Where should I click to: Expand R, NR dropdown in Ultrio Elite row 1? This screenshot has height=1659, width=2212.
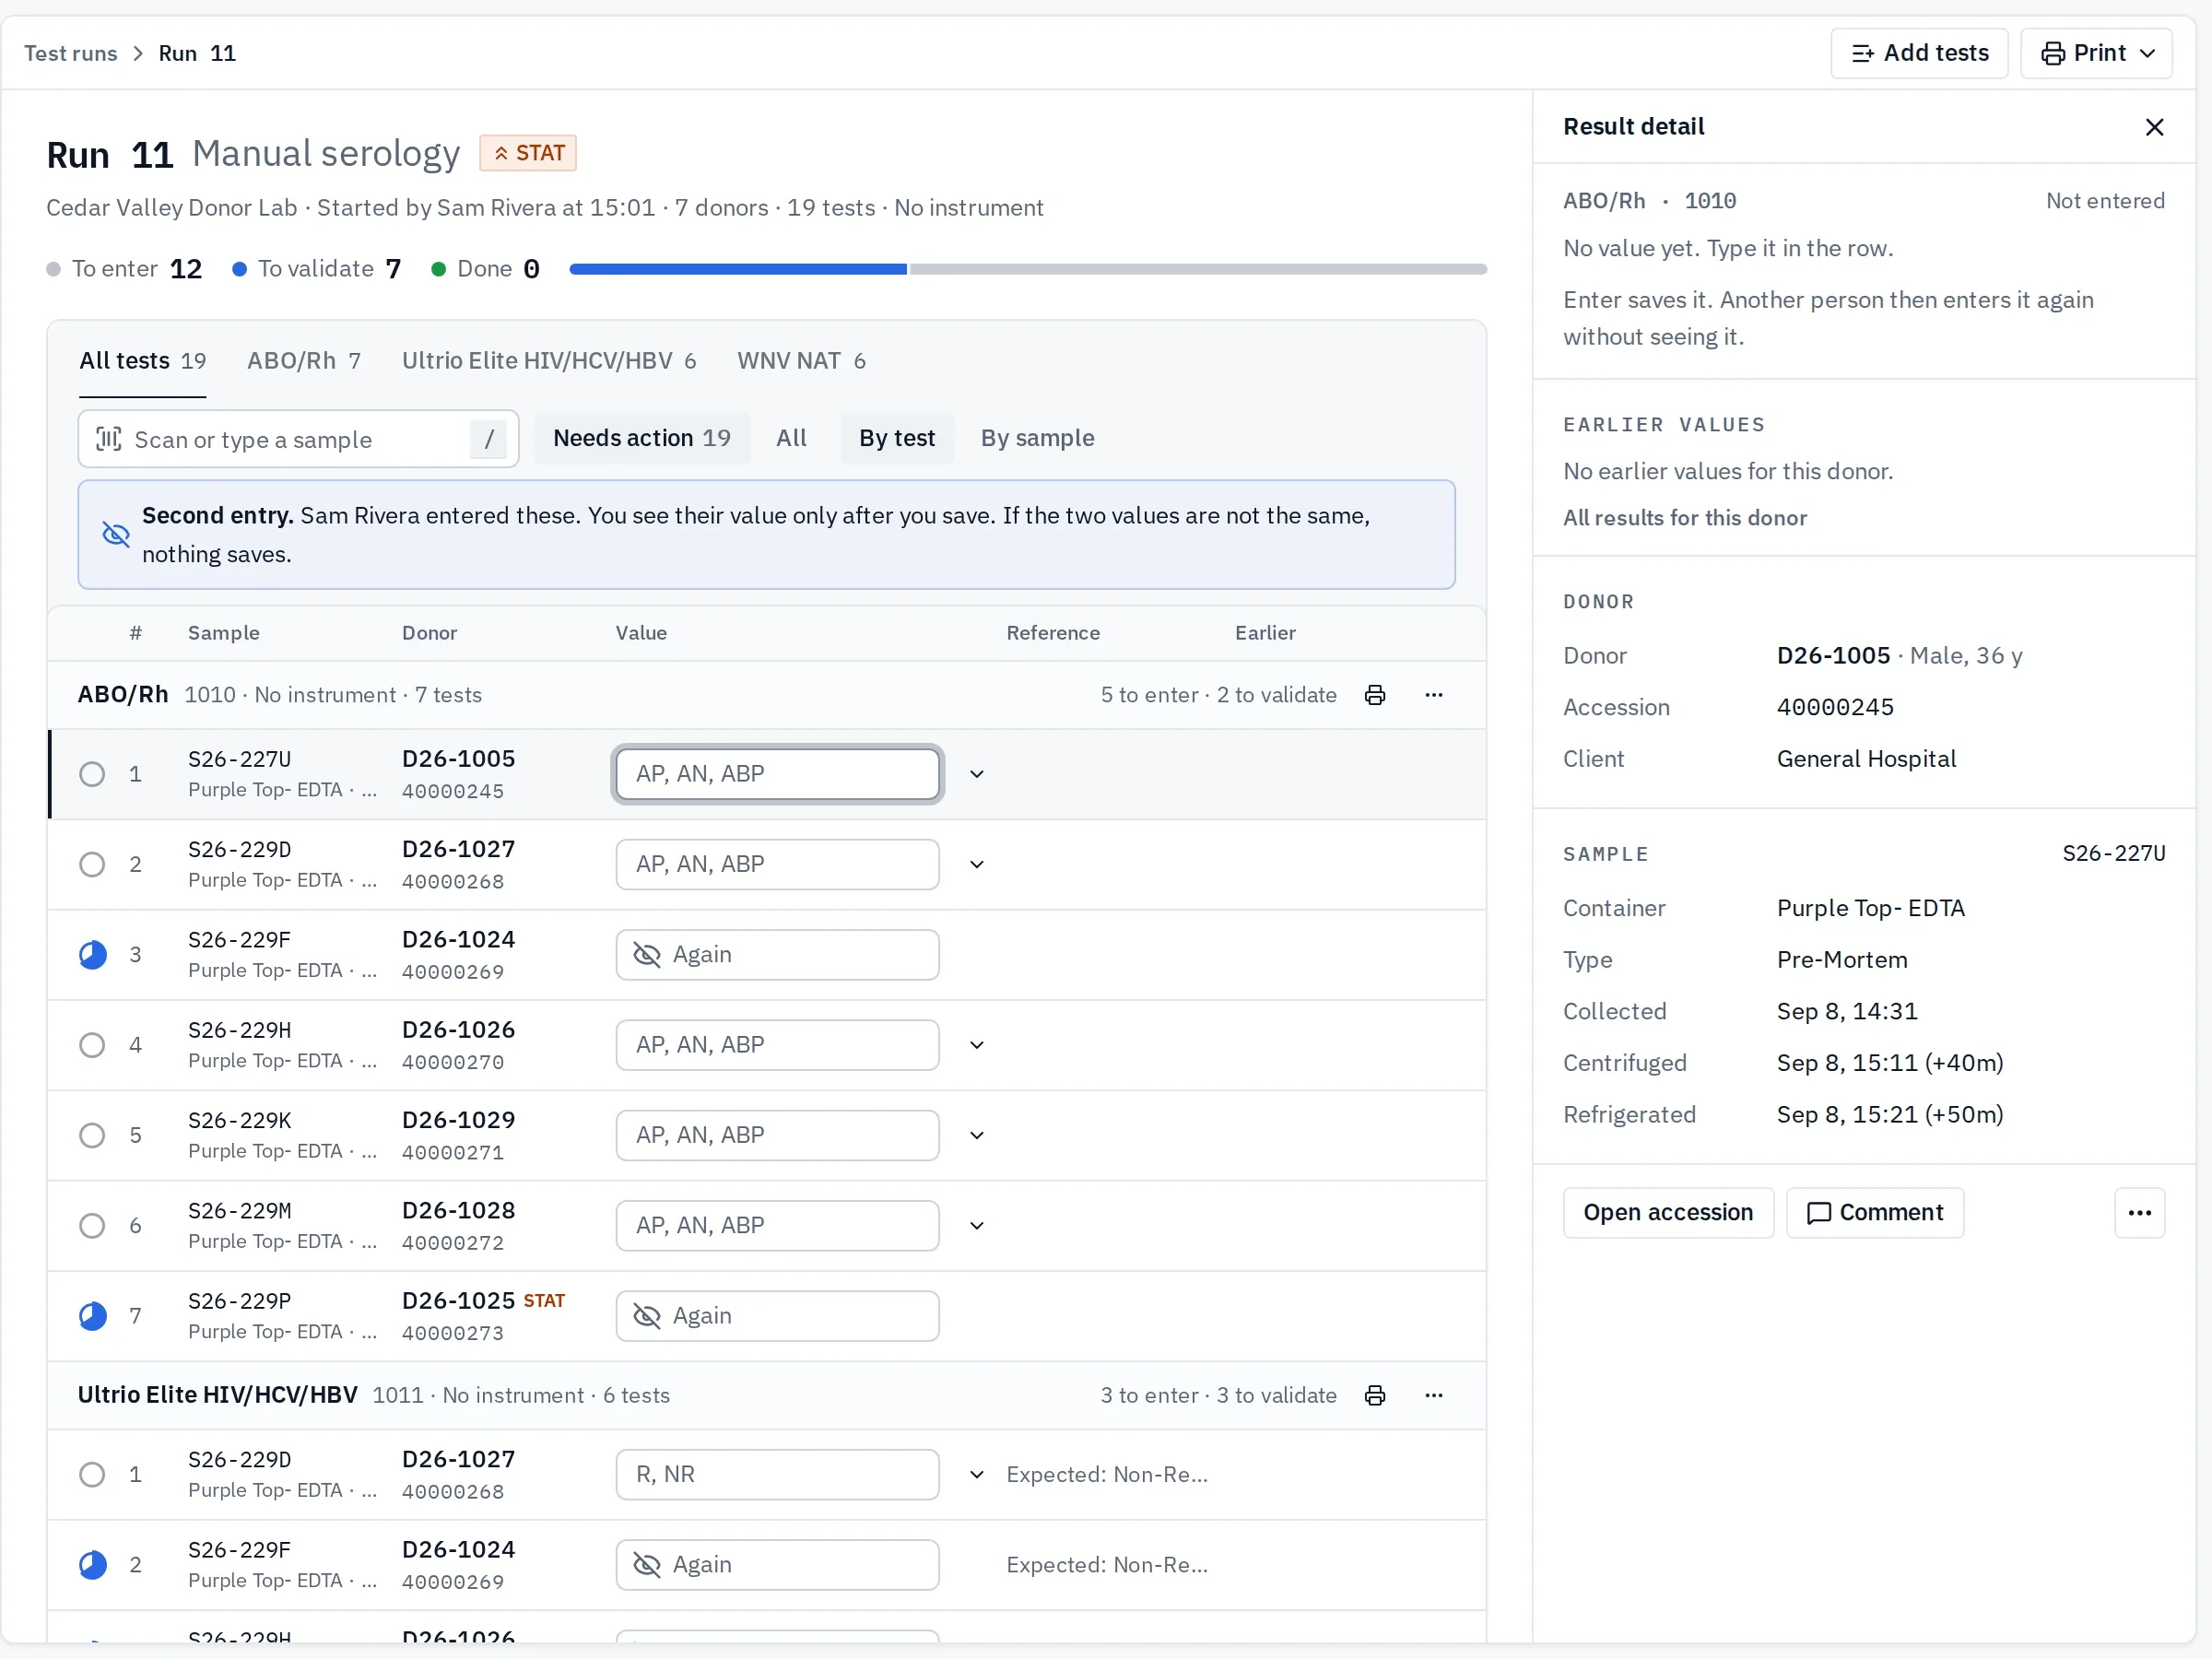(x=977, y=1475)
